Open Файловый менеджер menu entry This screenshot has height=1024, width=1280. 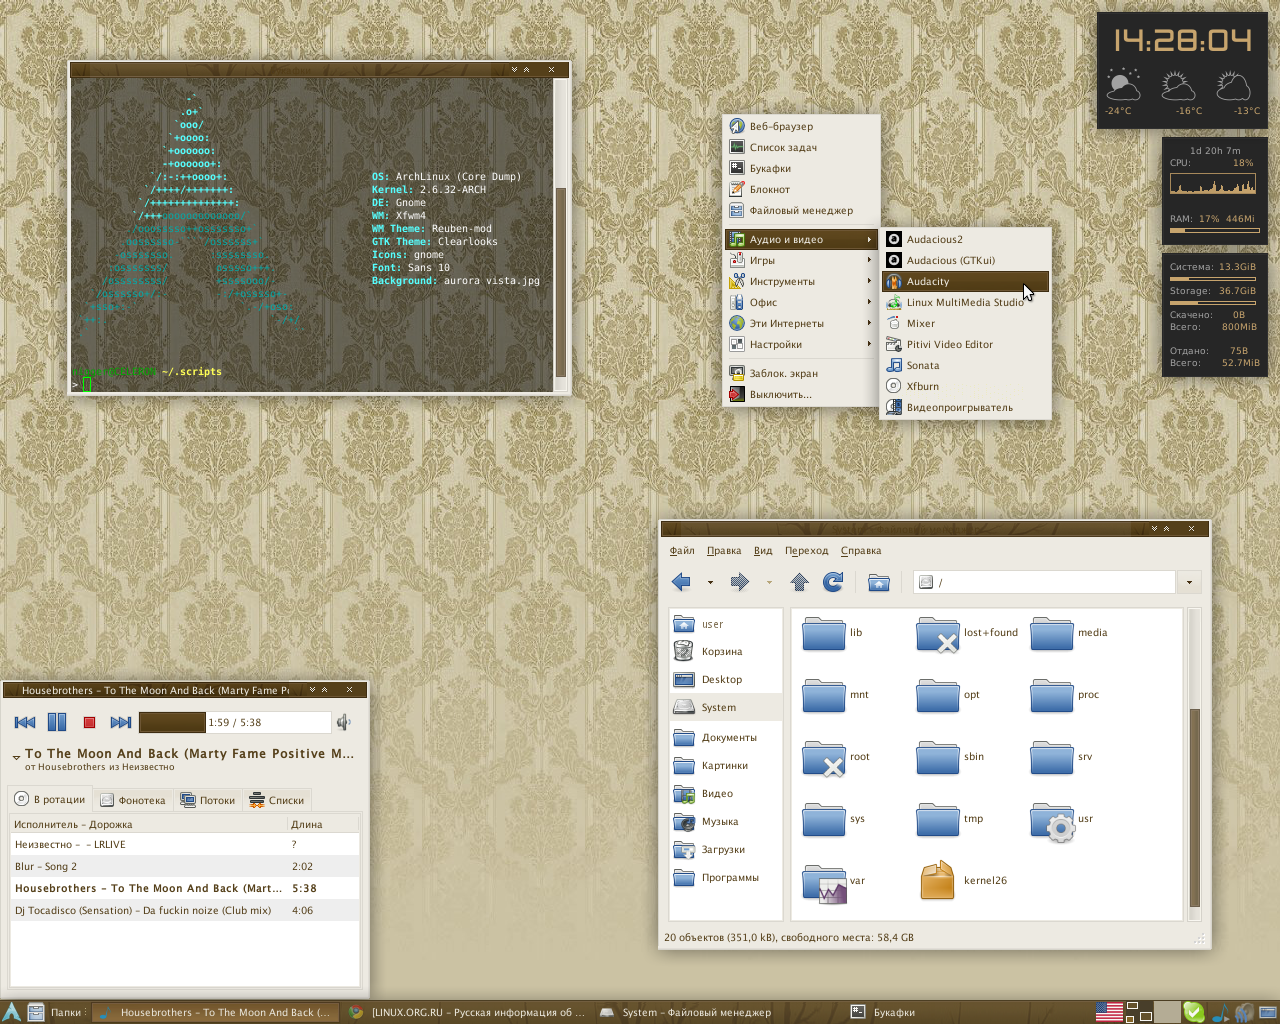[x=801, y=210]
